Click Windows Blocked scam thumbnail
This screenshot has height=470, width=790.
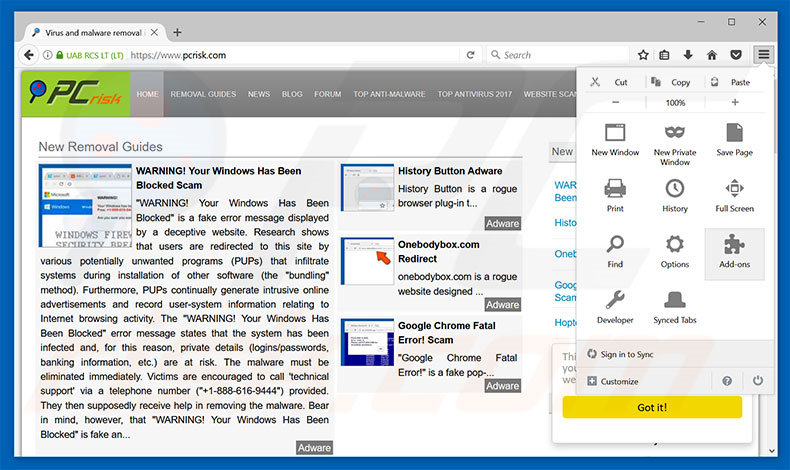coord(85,206)
